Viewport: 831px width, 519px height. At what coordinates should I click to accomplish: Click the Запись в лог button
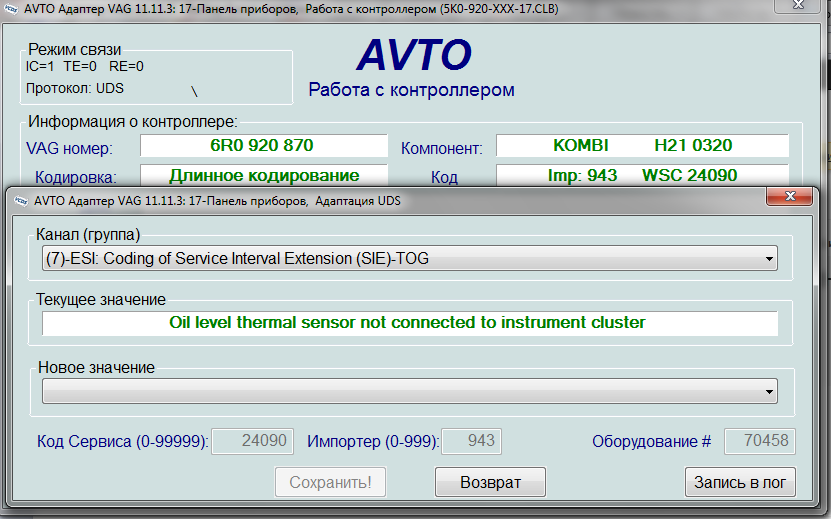[x=740, y=482]
